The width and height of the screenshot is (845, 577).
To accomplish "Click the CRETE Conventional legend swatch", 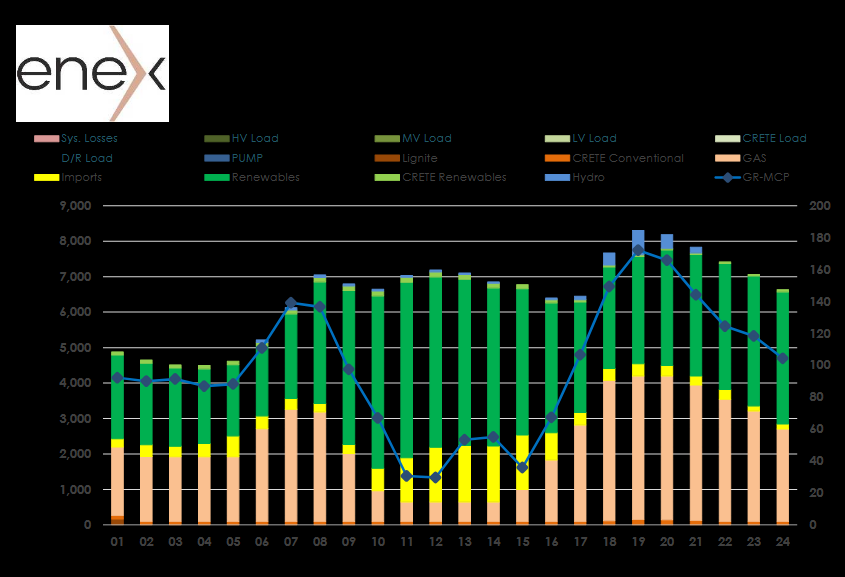I will pos(557,158).
